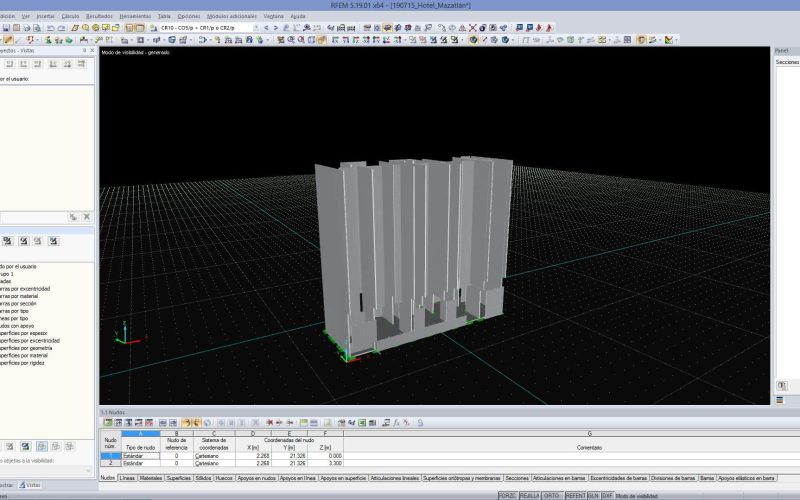Screen dimensions: 800x500
Task: Click the red X icon beside the views input
Action: click(x=87, y=217)
